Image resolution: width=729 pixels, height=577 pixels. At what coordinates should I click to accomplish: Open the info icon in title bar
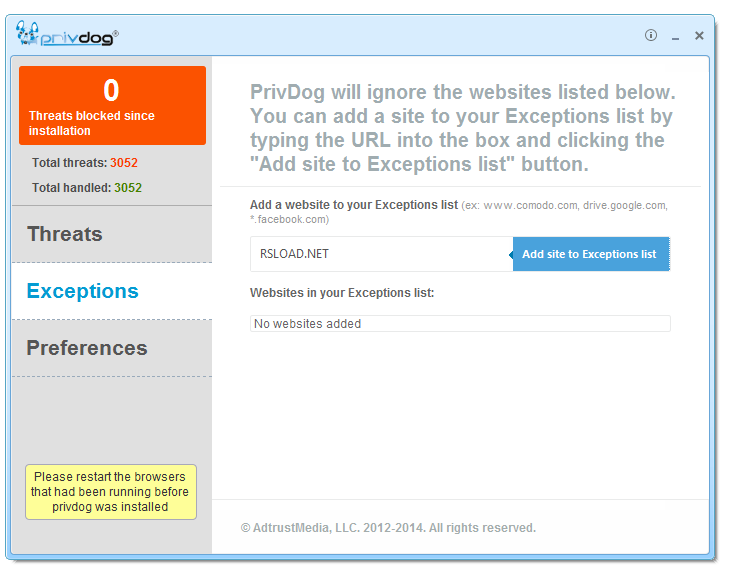tap(651, 35)
